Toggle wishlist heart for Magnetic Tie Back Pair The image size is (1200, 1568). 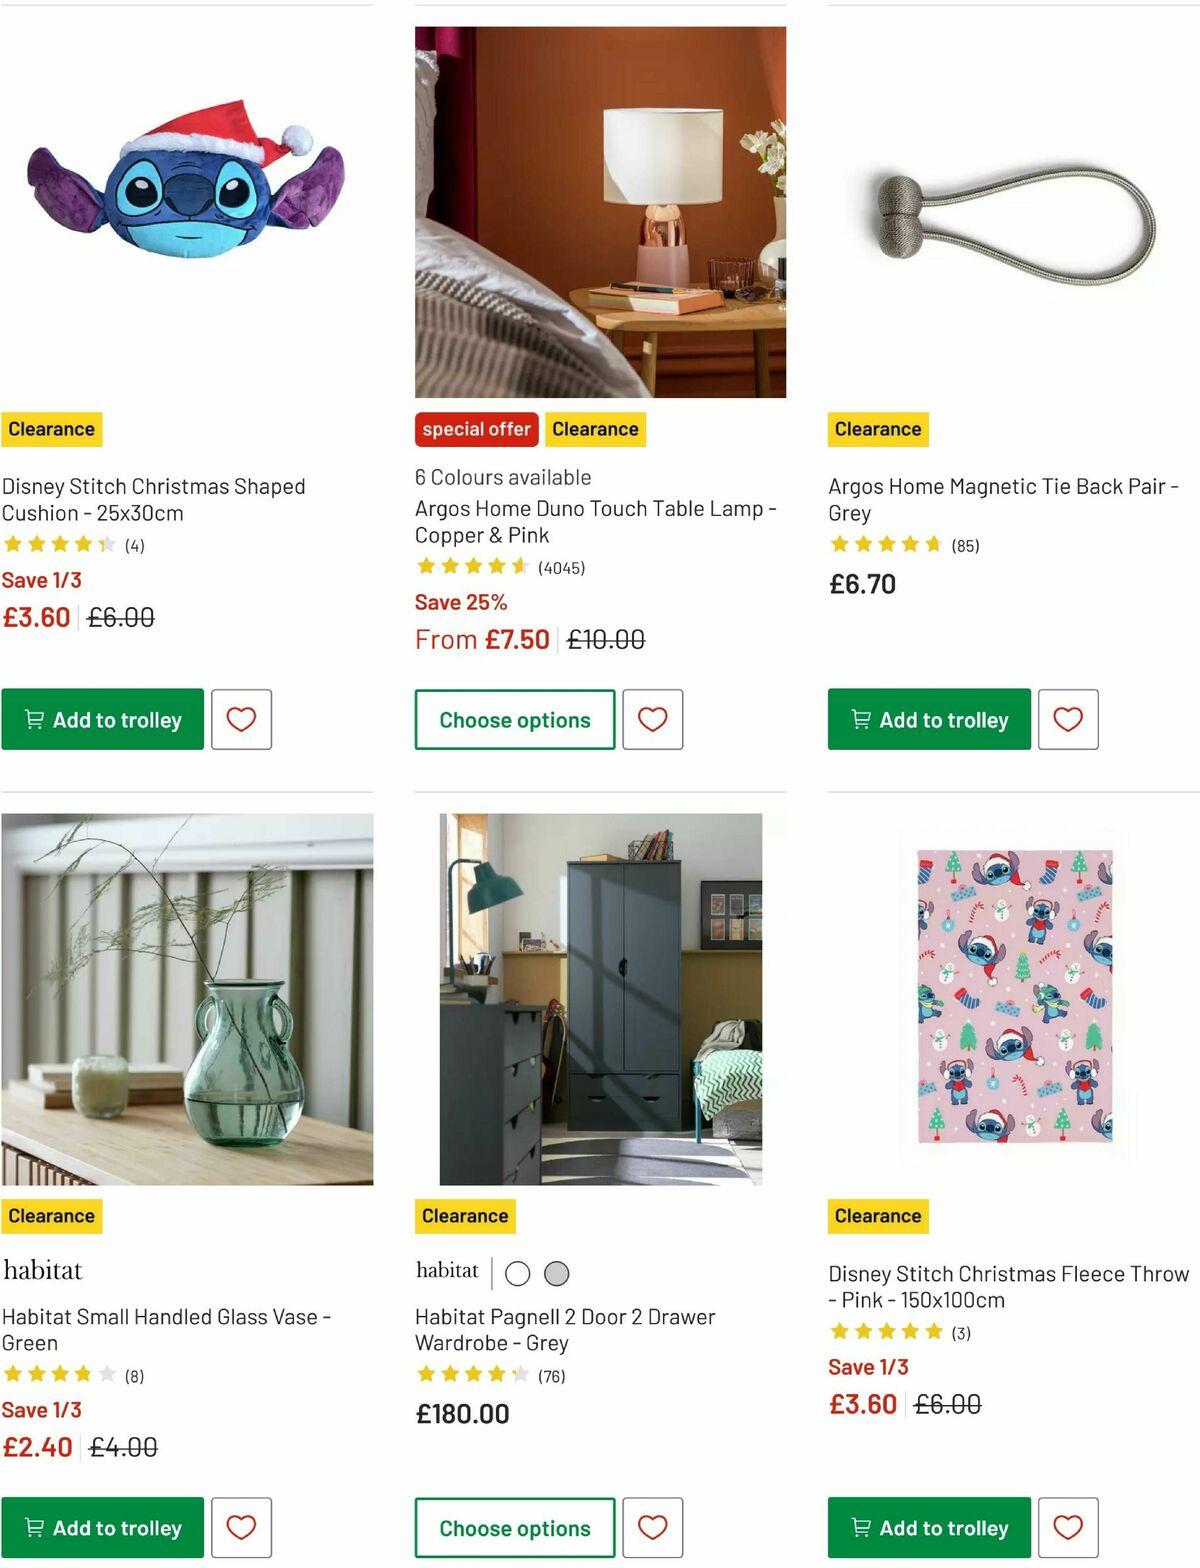click(x=1067, y=719)
